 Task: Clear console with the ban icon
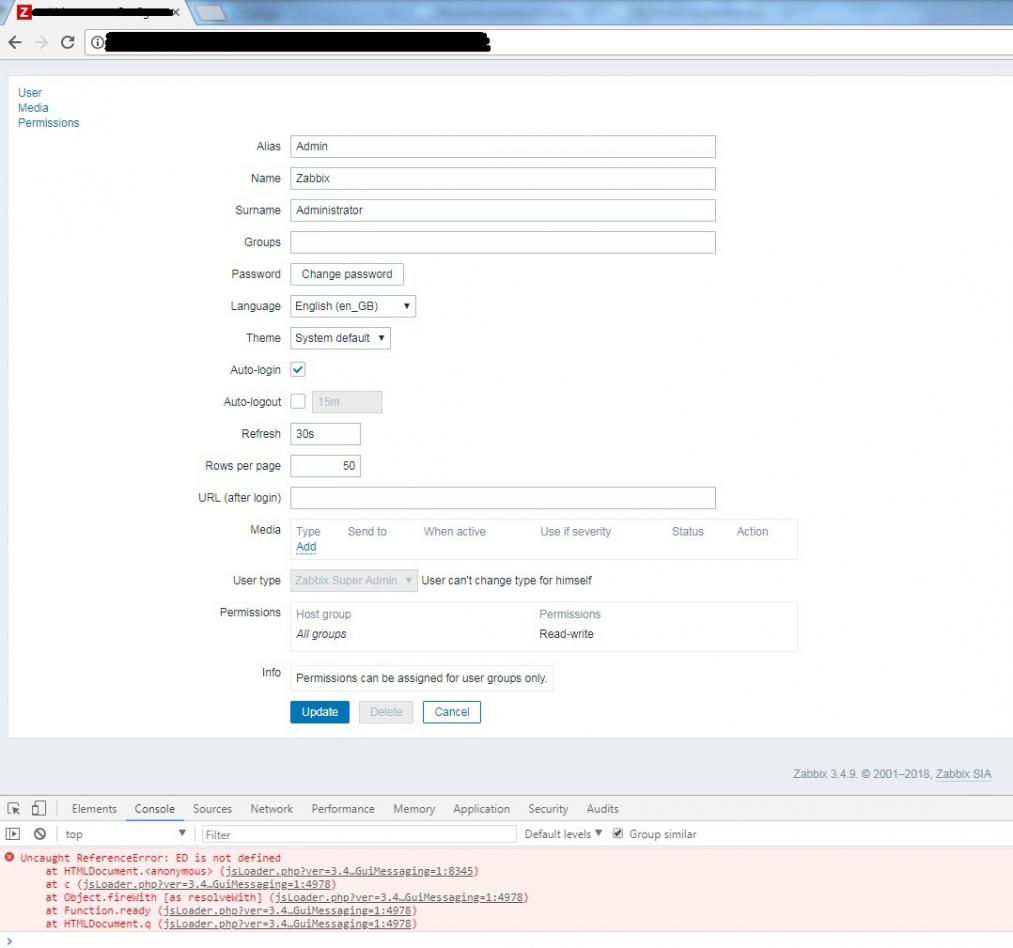click(x=40, y=834)
